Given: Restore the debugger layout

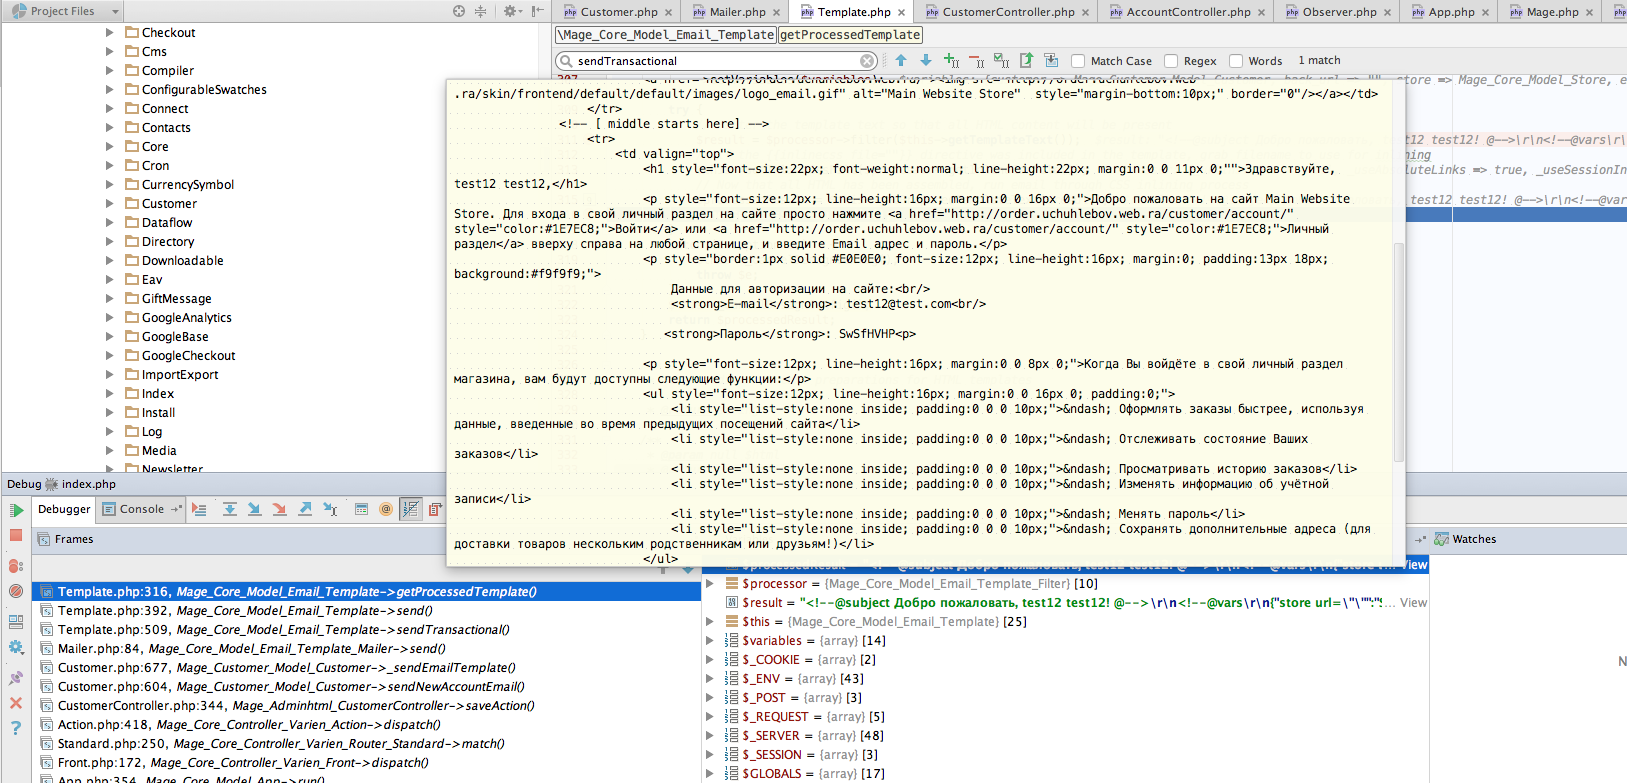Looking at the screenshot, I should point(16,621).
